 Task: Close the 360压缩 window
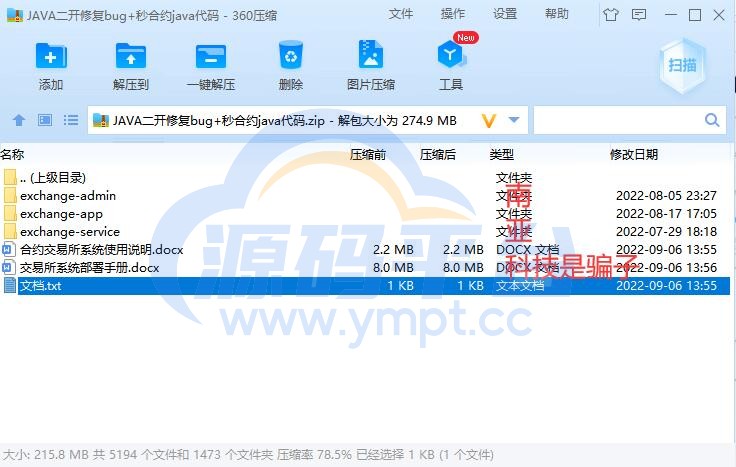(x=719, y=15)
